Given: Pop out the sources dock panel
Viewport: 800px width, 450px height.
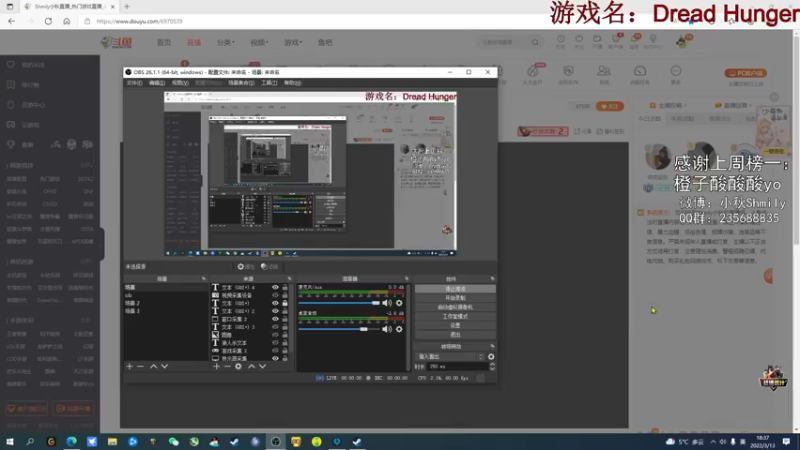Looking at the screenshot, I should pyautogui.click(x=289, y=279).
